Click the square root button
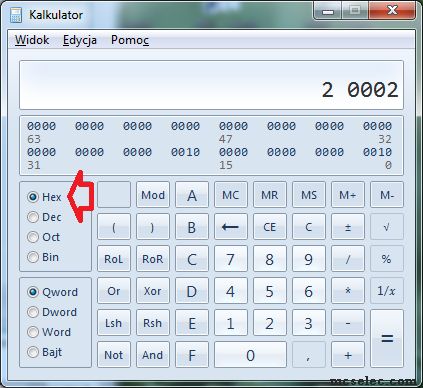 [387, 227]
